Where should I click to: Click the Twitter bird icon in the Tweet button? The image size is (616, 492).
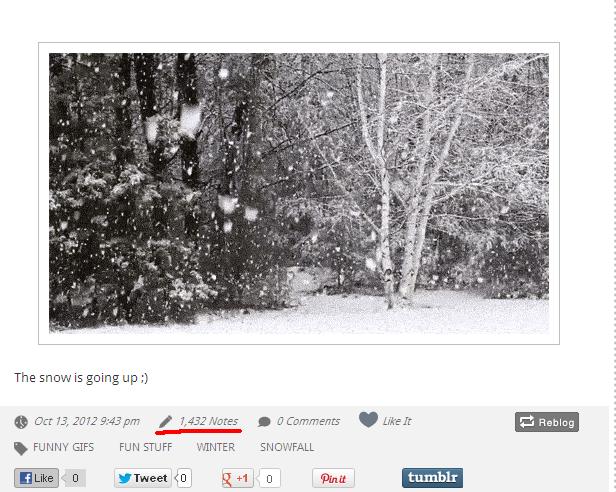click(125, 478)
